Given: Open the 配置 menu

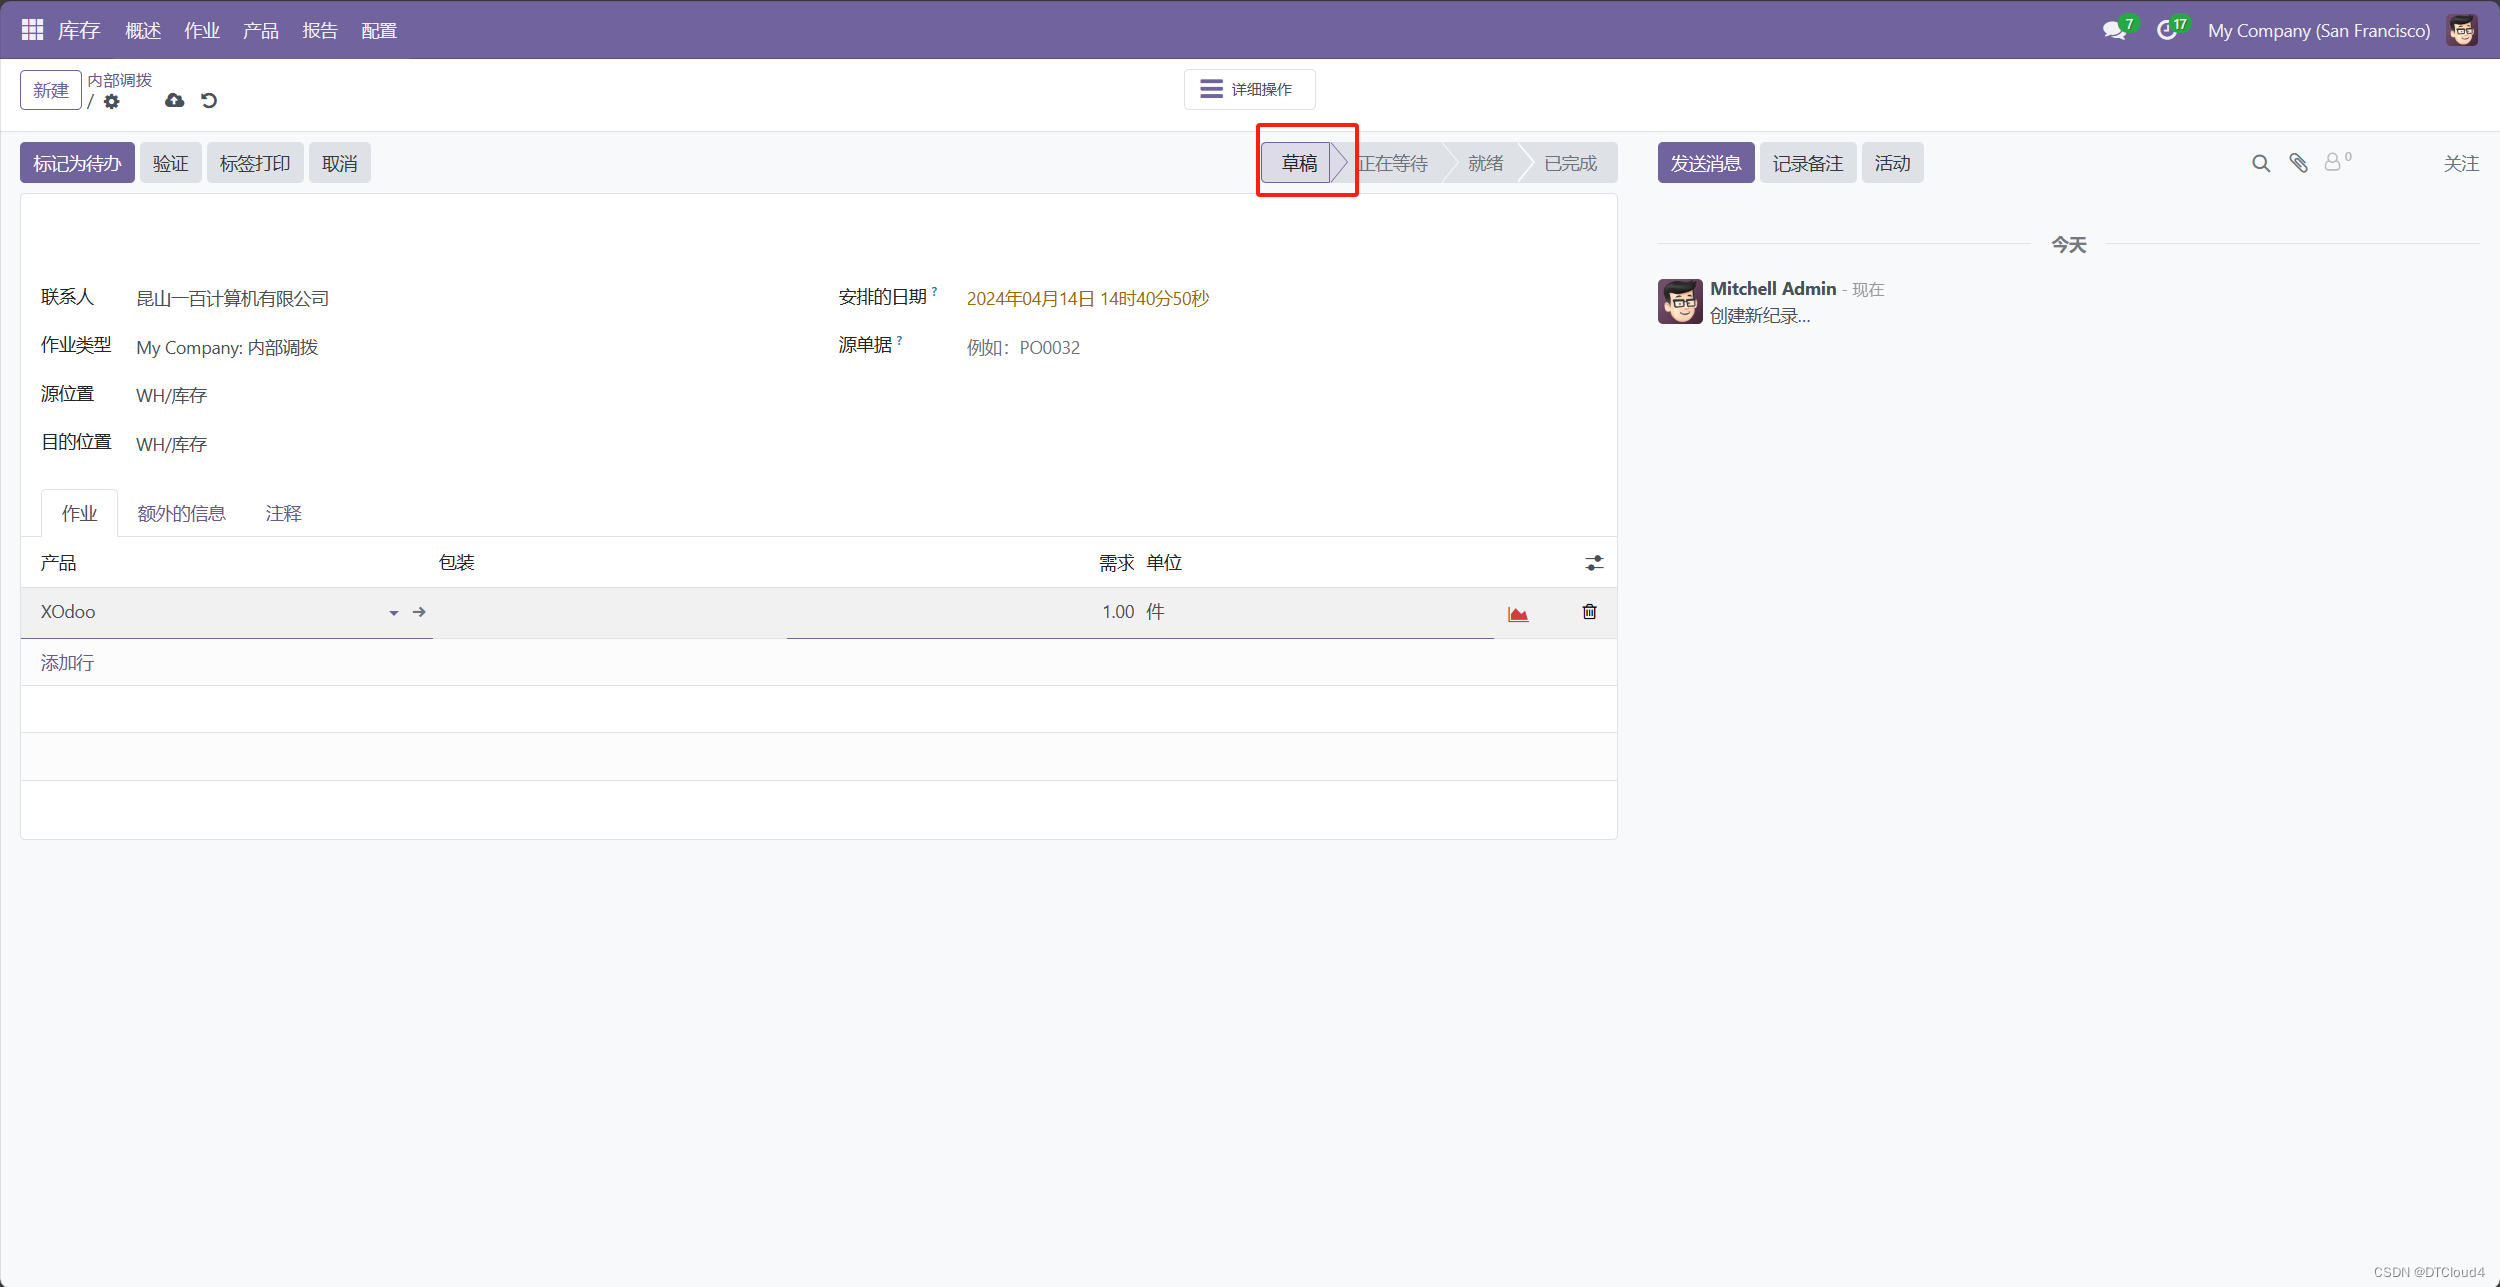Looking at the screenshot, I should click(379, 31).
